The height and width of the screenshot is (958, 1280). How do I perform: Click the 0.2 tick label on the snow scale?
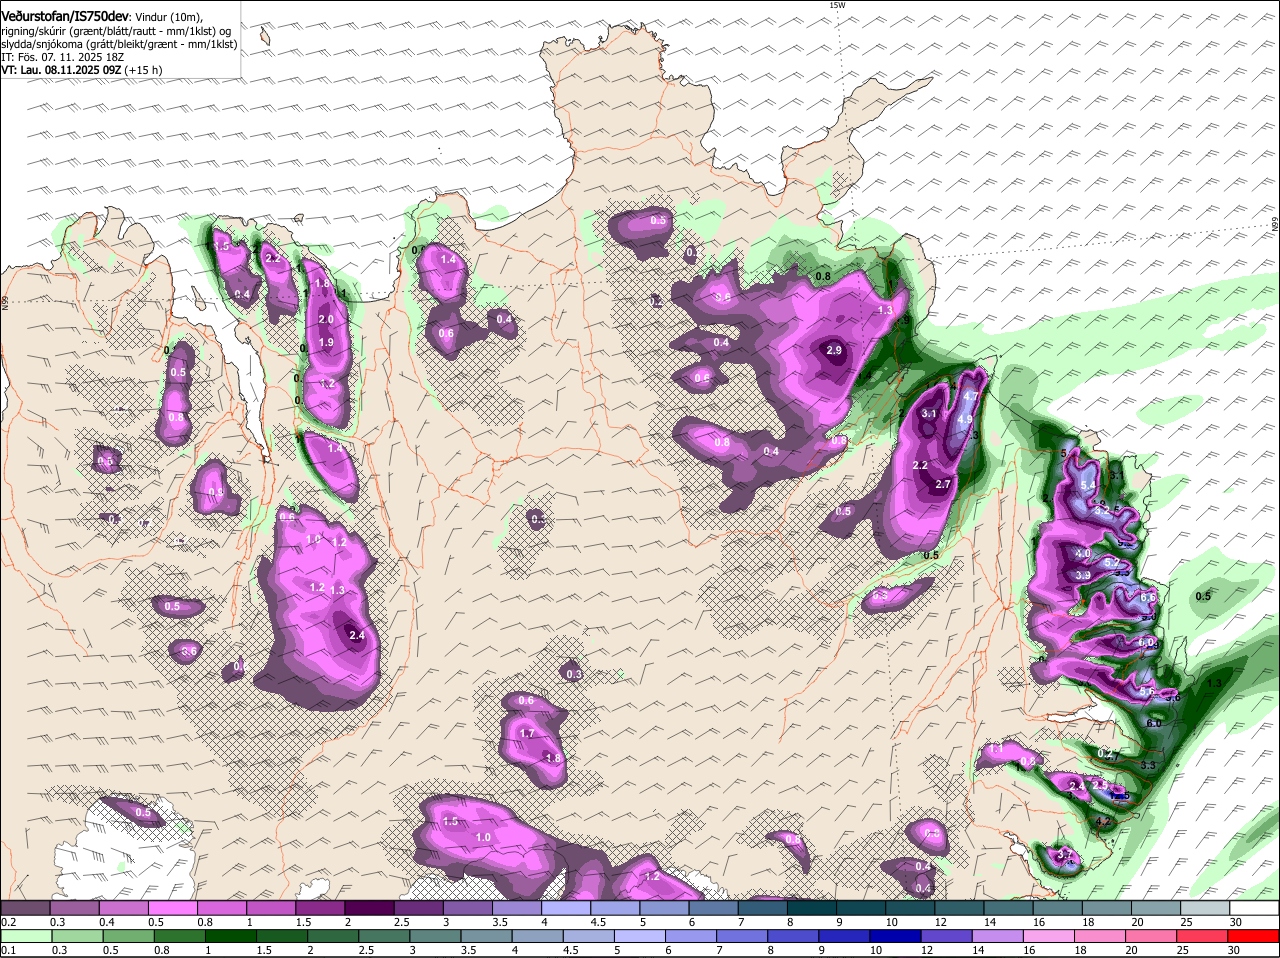[x=8, y=921]
